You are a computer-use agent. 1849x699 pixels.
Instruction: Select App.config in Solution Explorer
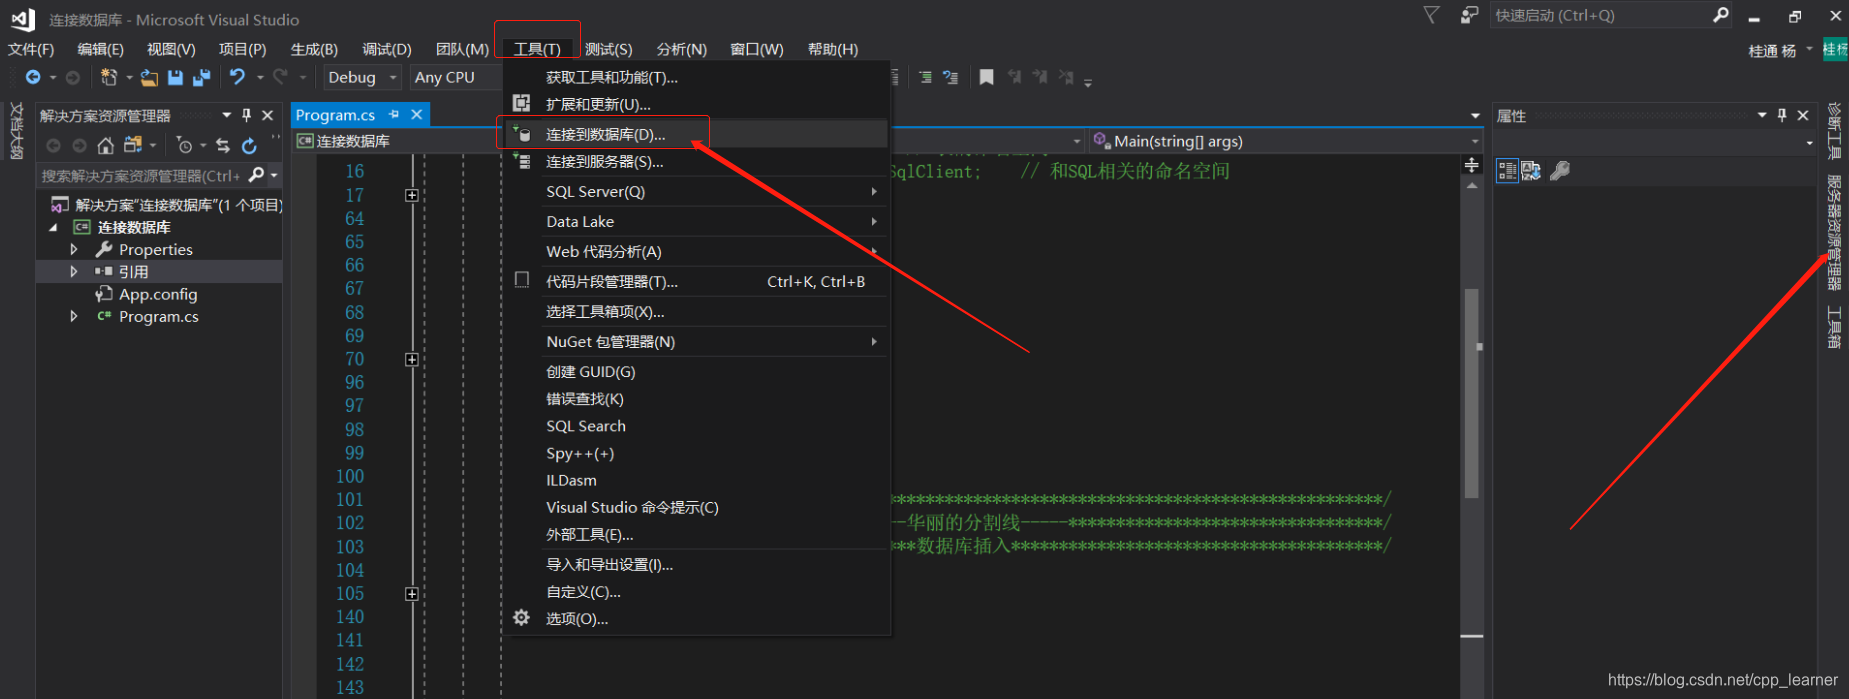tap(158, 294)
